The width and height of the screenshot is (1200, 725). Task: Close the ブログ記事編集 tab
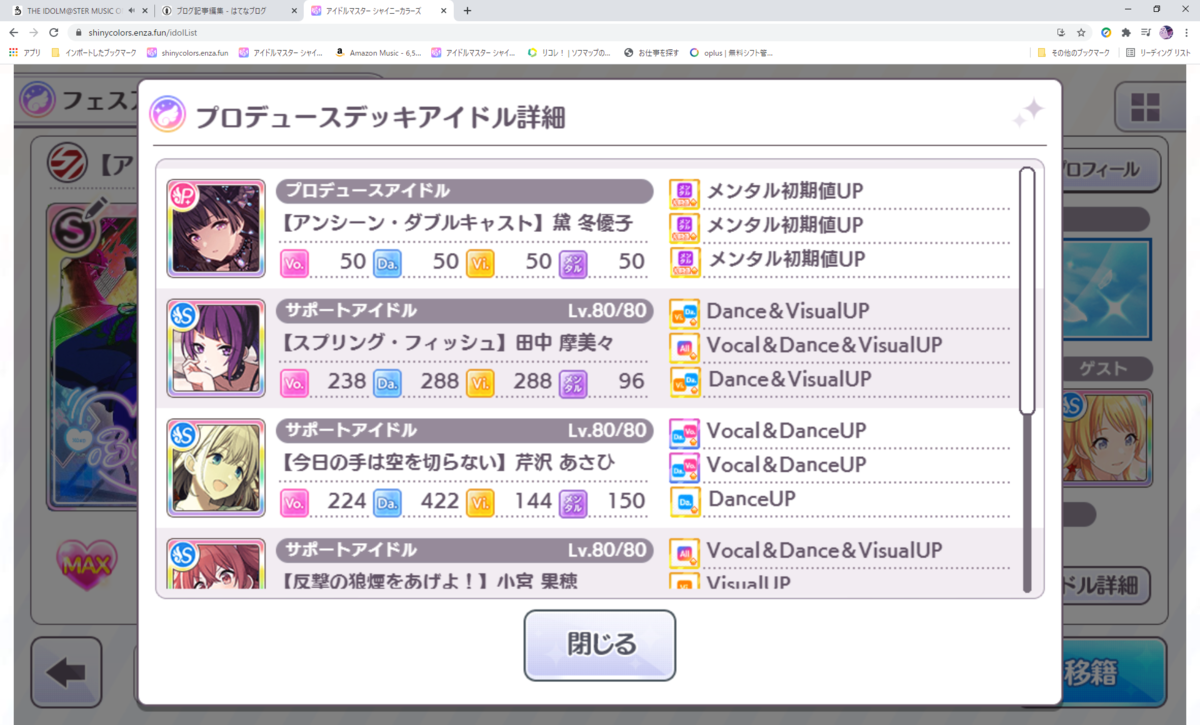(294, 11)
